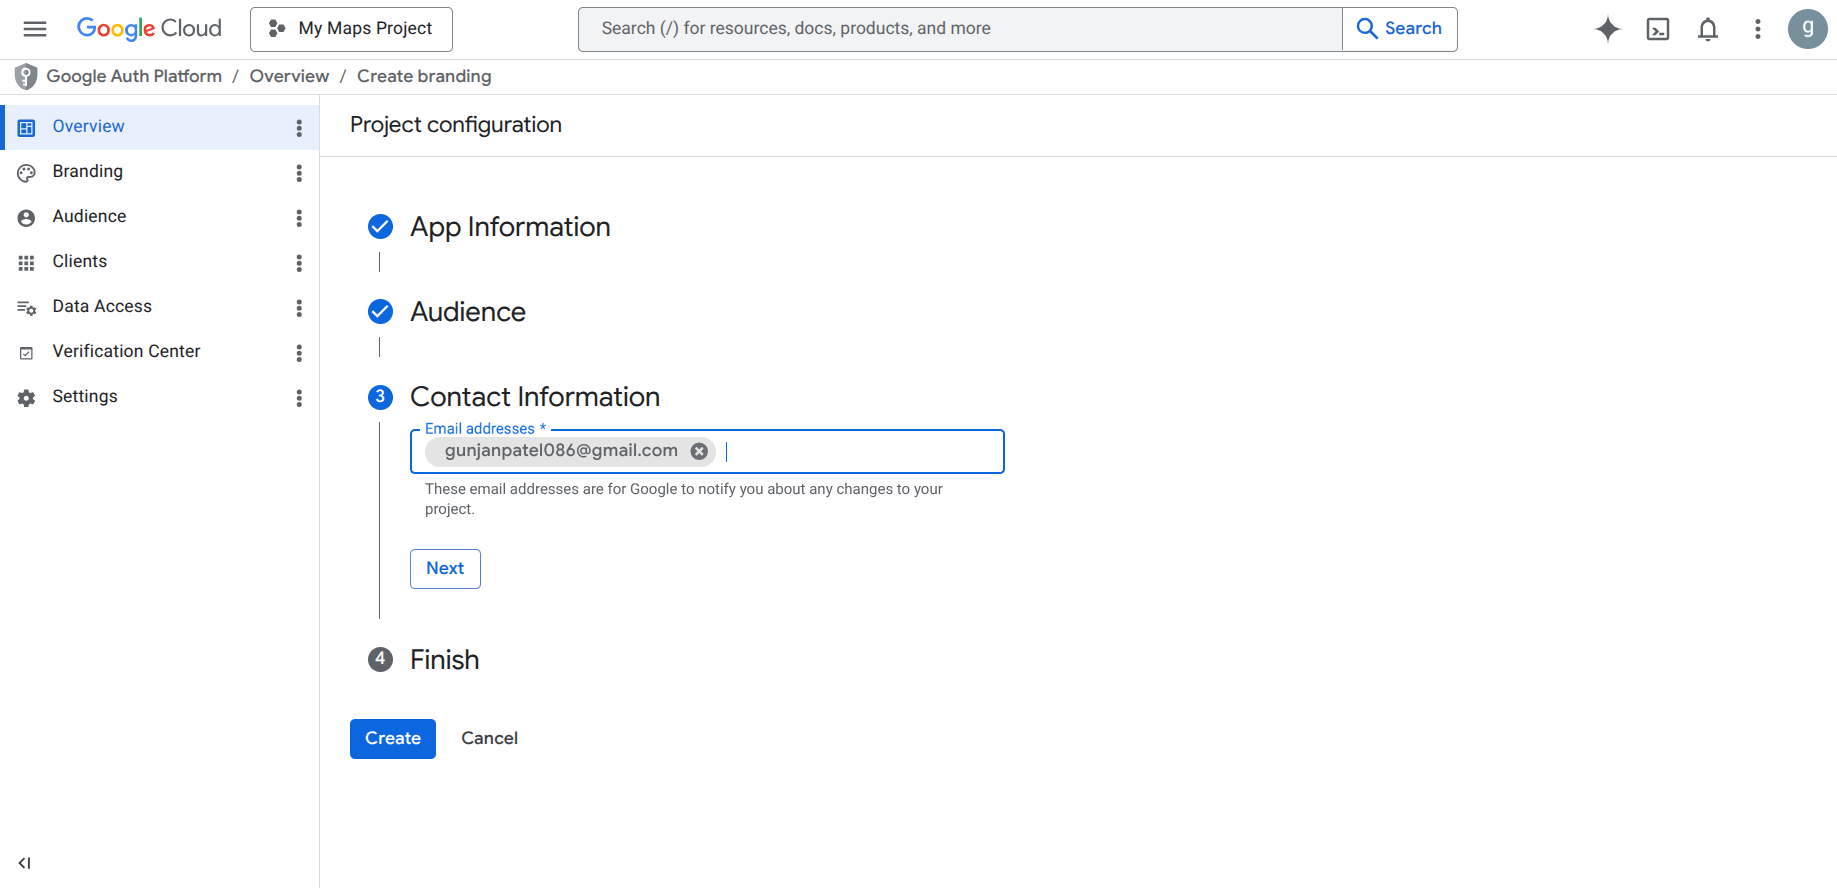Collapse the sidebar navigation panel
1837x888 pixels.
(24, 863)
